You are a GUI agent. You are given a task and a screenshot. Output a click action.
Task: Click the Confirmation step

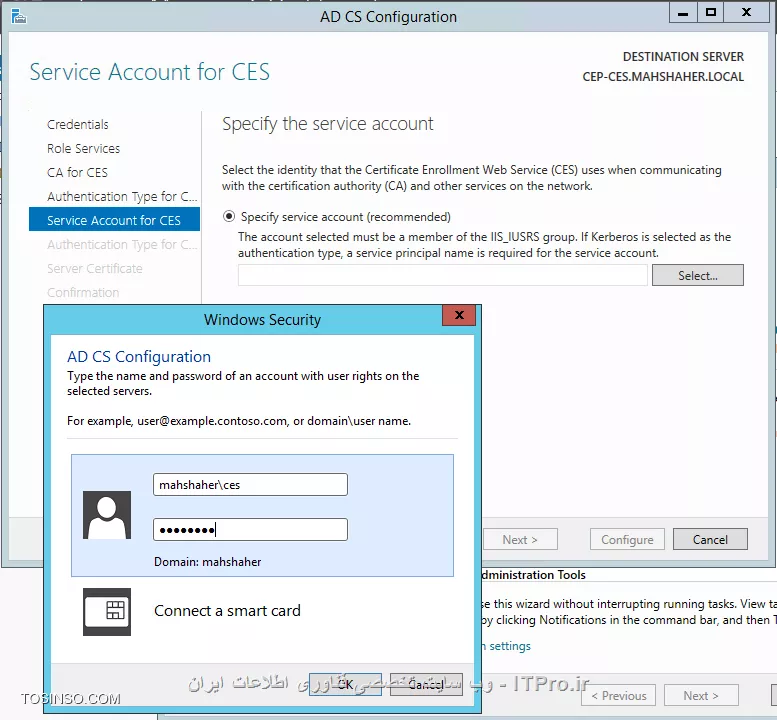click(83, 292)
